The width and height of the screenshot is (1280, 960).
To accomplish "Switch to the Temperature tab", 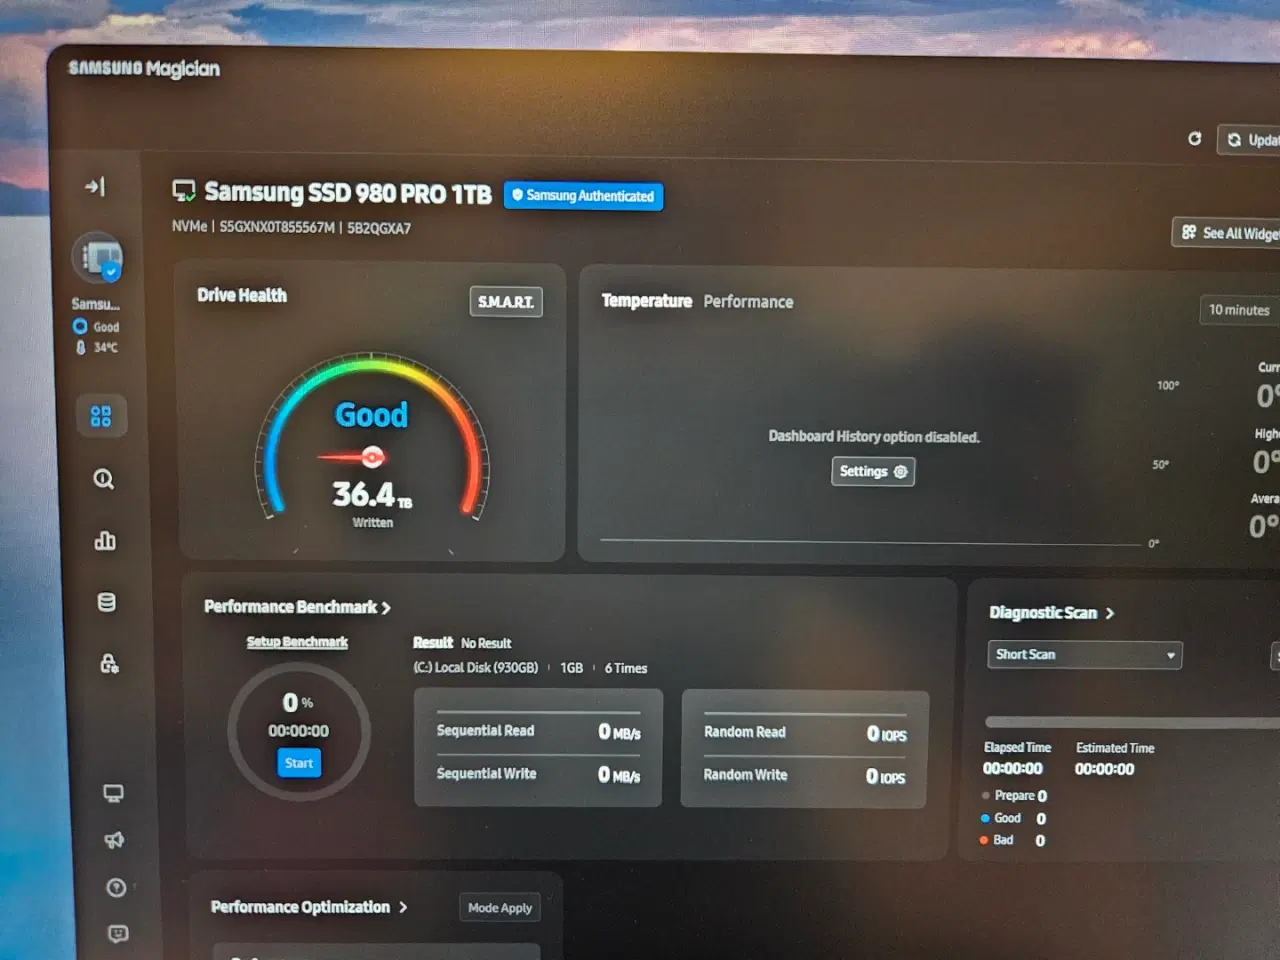I will click(646, 301).
